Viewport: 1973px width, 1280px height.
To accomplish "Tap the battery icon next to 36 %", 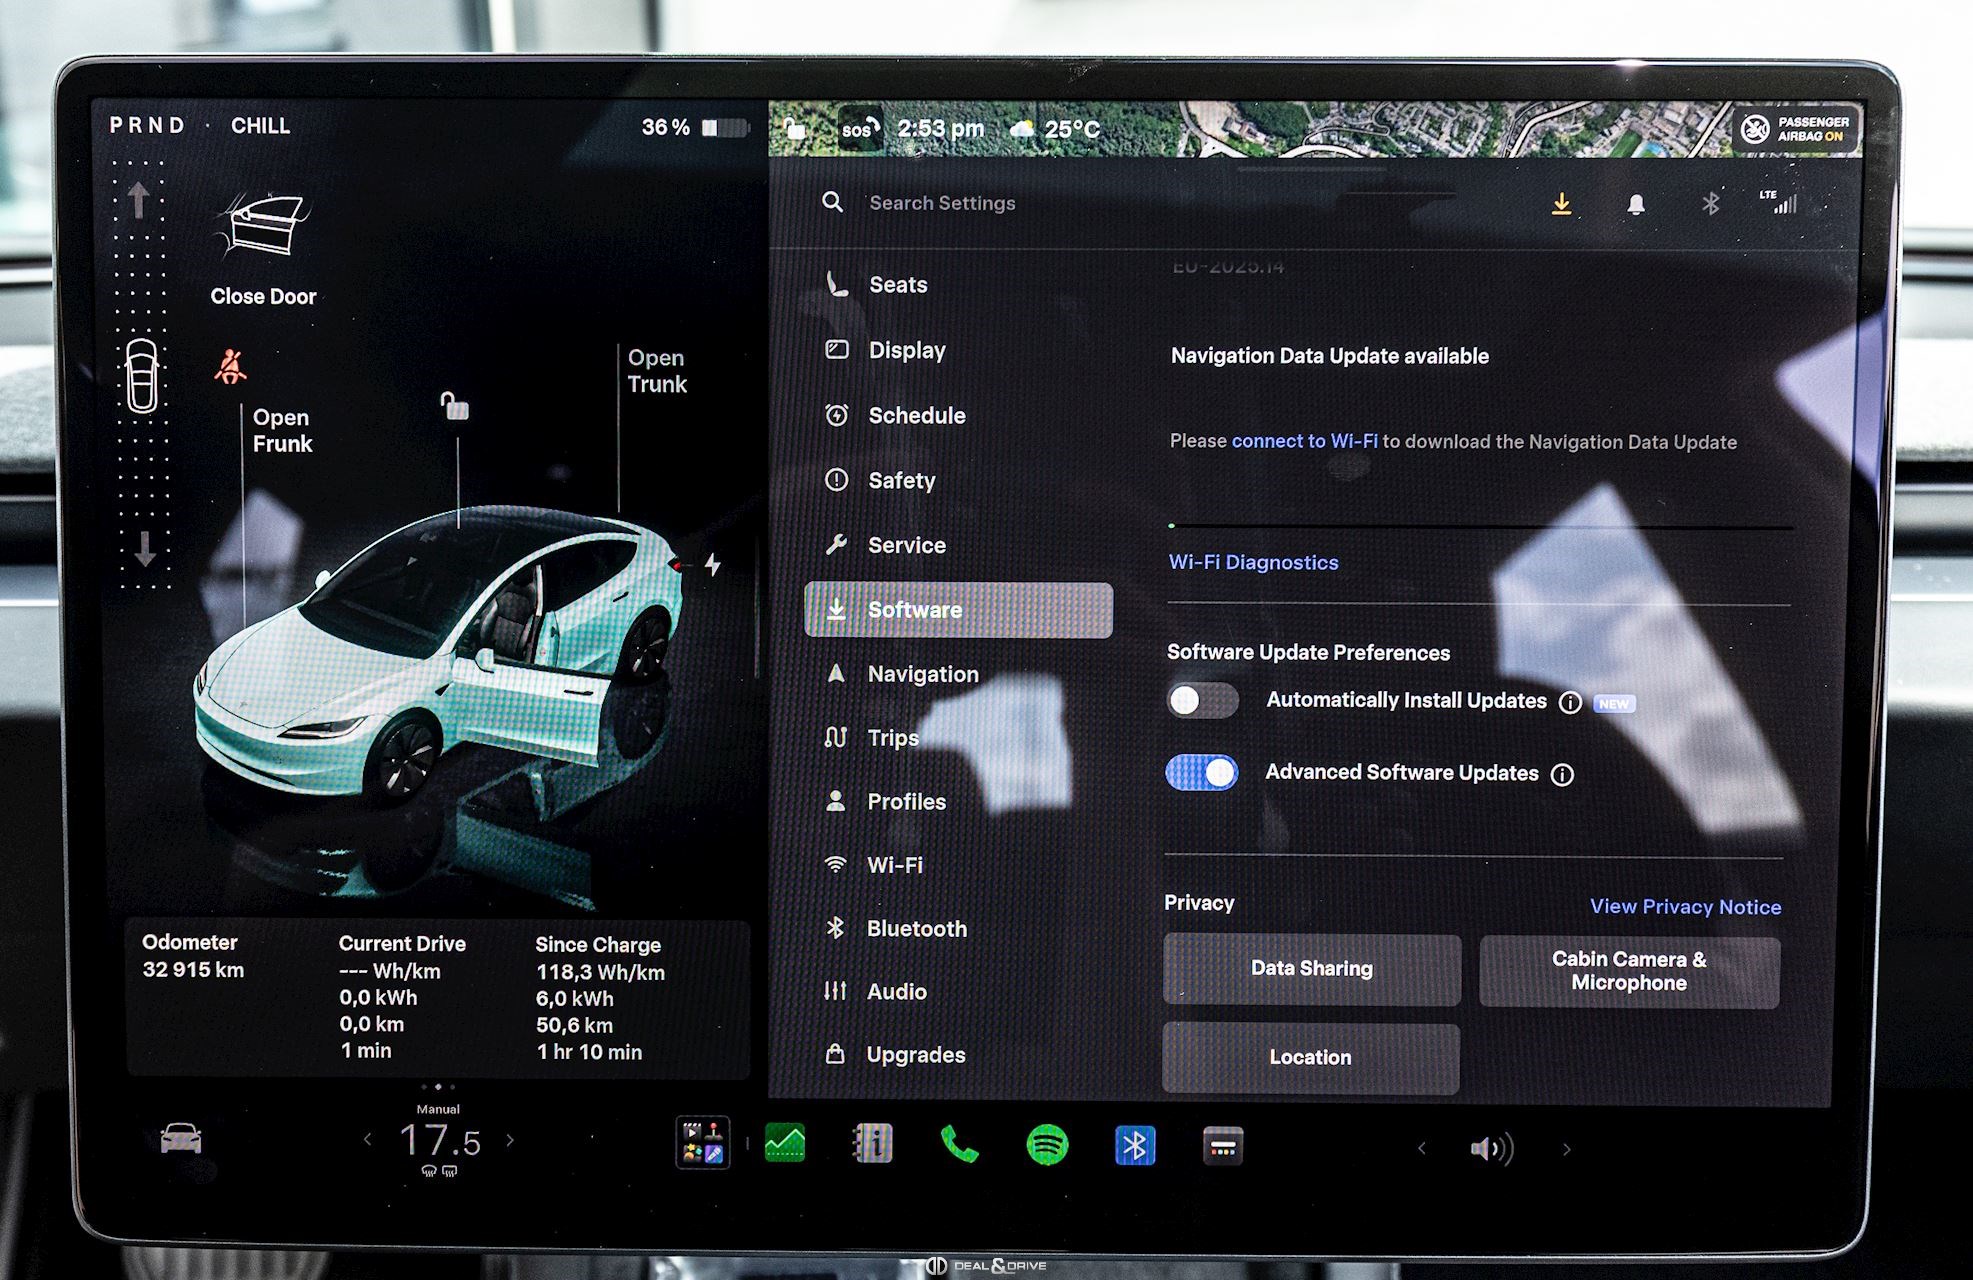I will pos(725,128).
